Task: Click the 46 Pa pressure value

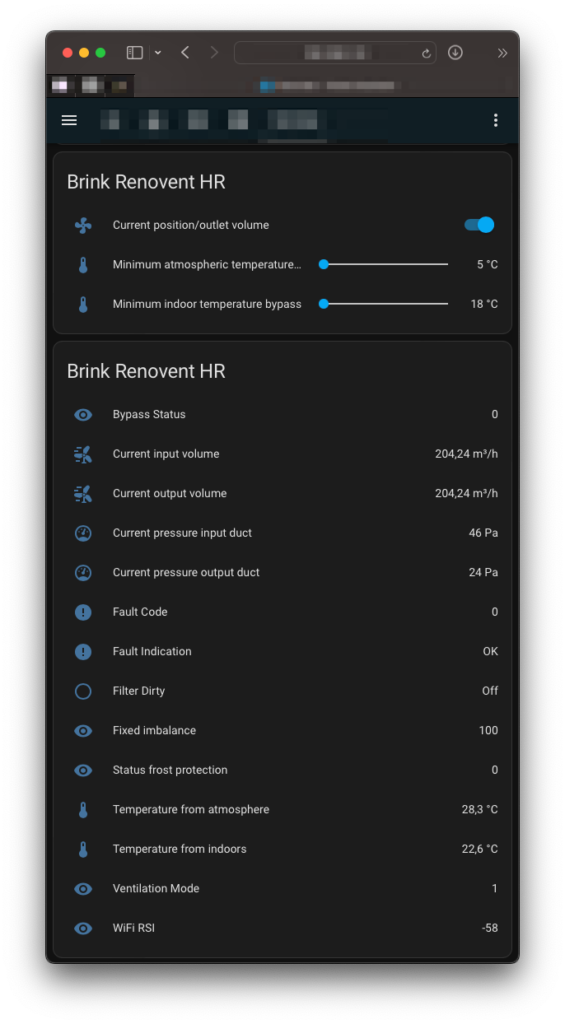Action: pyautogui.click(x=483, y=534)
